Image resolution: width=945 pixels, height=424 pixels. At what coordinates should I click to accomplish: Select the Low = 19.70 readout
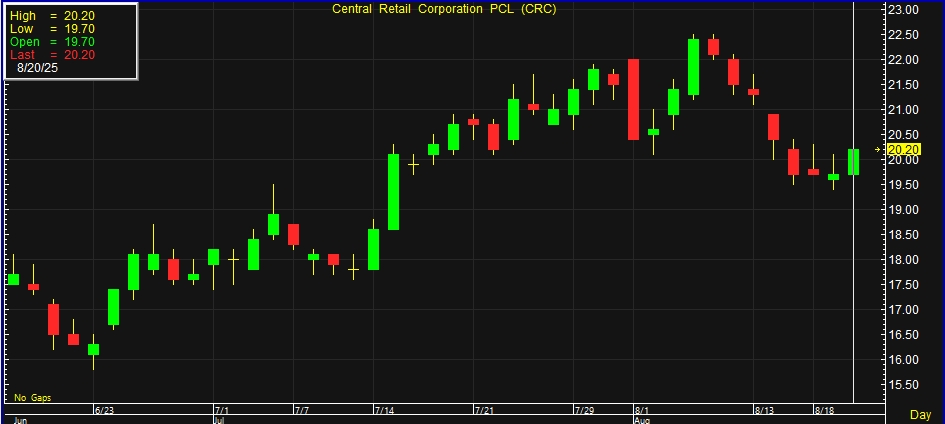click(52, 29)
